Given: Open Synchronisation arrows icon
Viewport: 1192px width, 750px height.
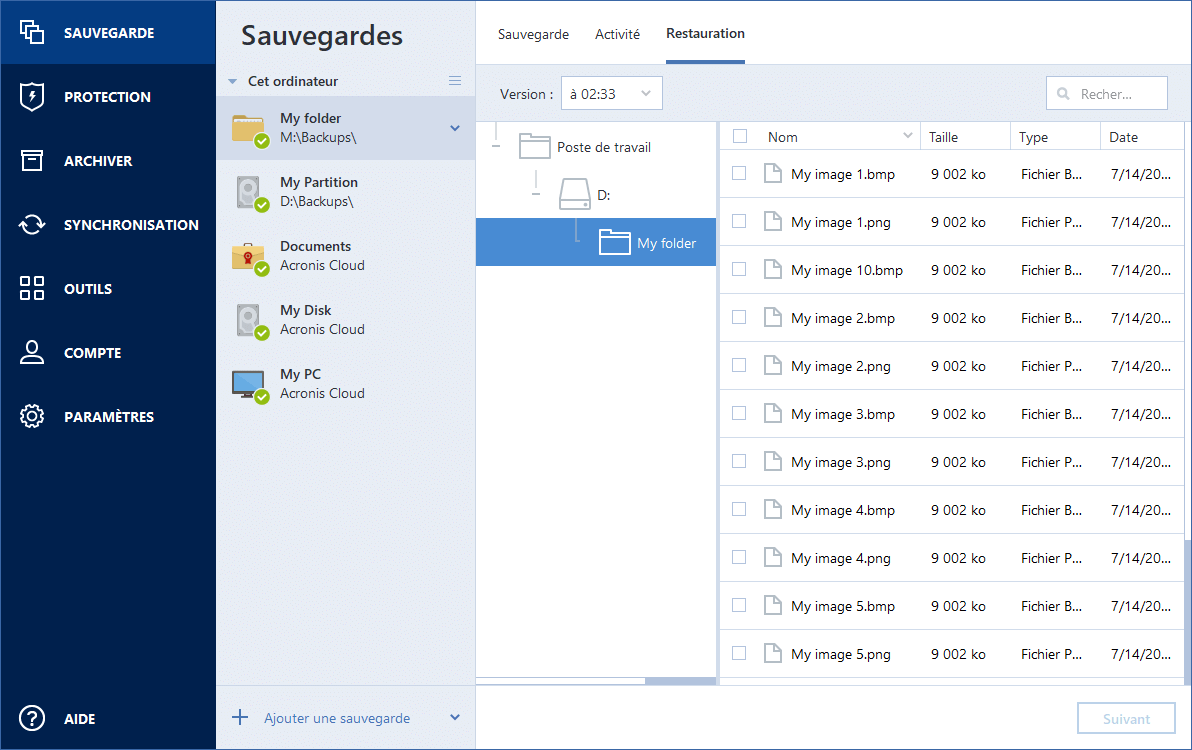Looking at the screenshot, I should (32, 225).
